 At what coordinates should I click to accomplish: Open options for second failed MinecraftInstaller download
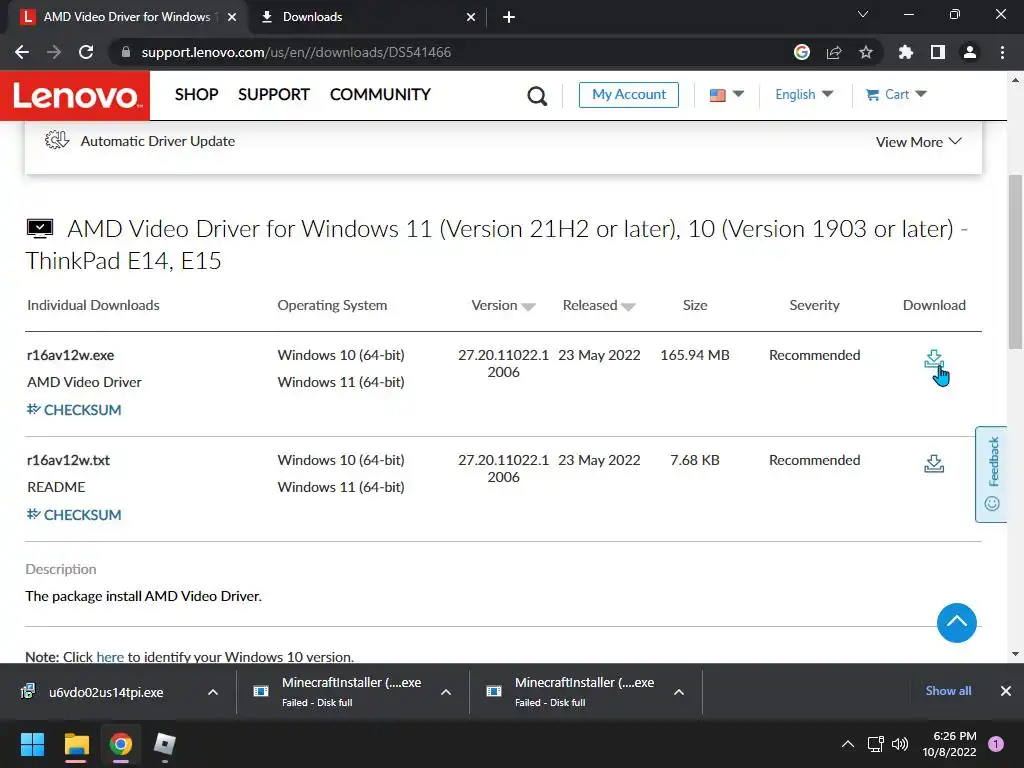click(x=679, y=692)
